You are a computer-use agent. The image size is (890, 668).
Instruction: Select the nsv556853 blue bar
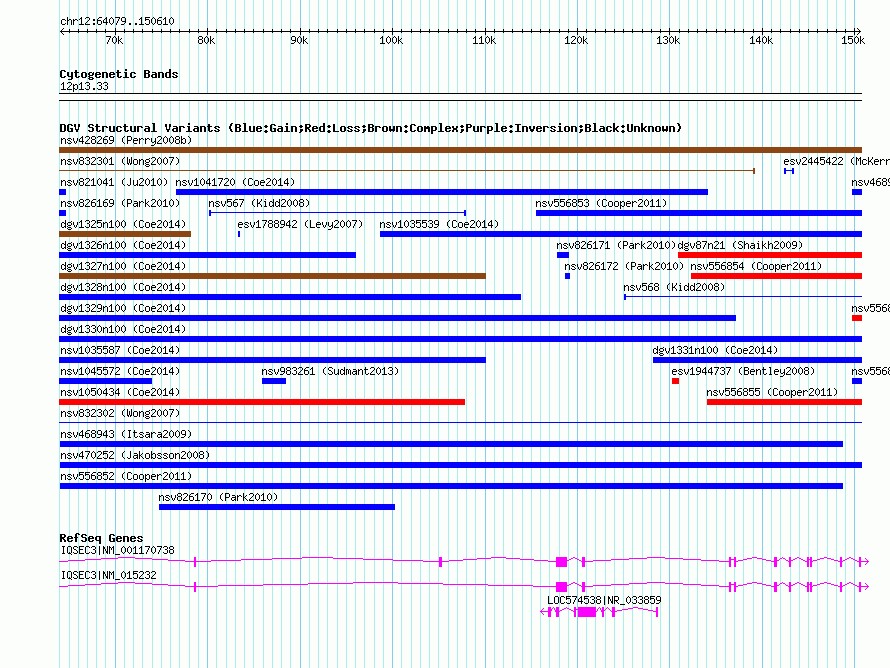pyautogui.click(x=699, y=213)
